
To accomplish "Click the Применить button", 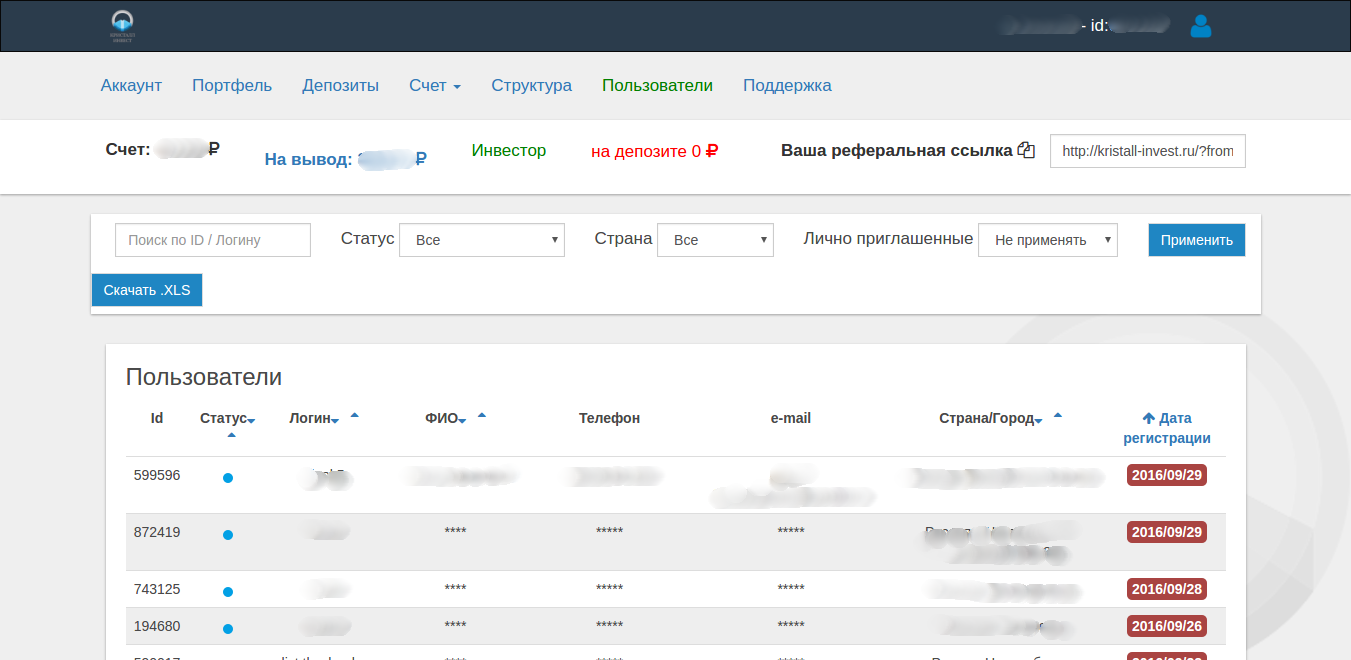I will coord(1197,240).
